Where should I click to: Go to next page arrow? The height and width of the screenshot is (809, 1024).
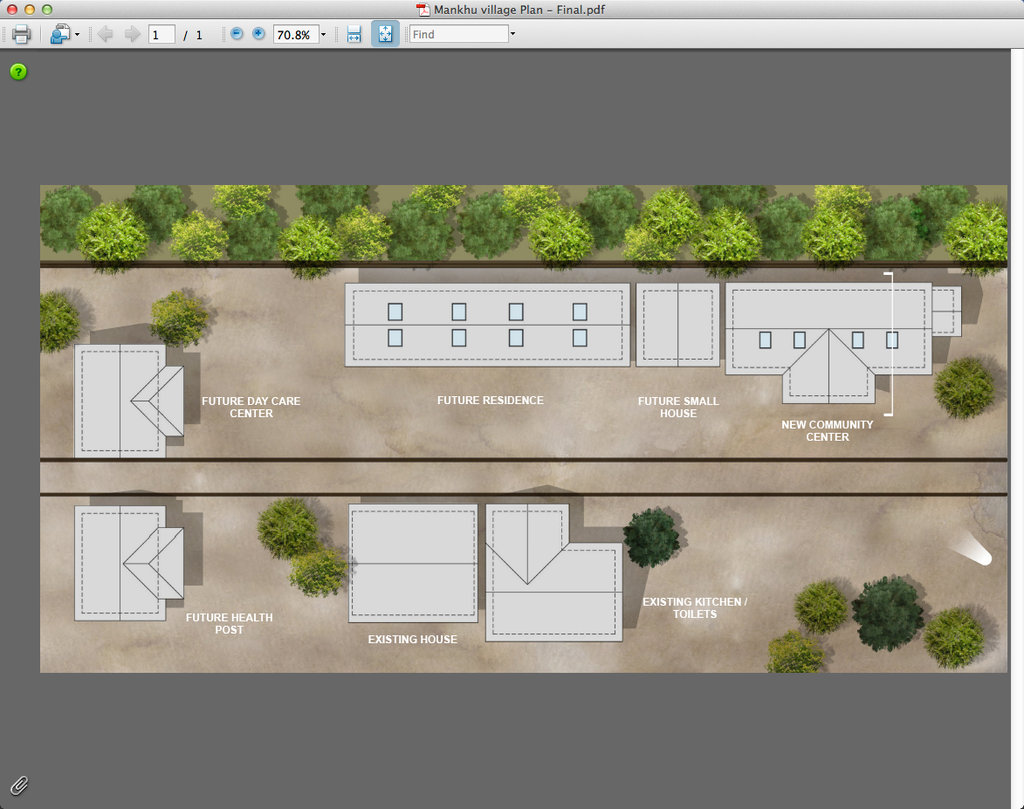(133, 34)
